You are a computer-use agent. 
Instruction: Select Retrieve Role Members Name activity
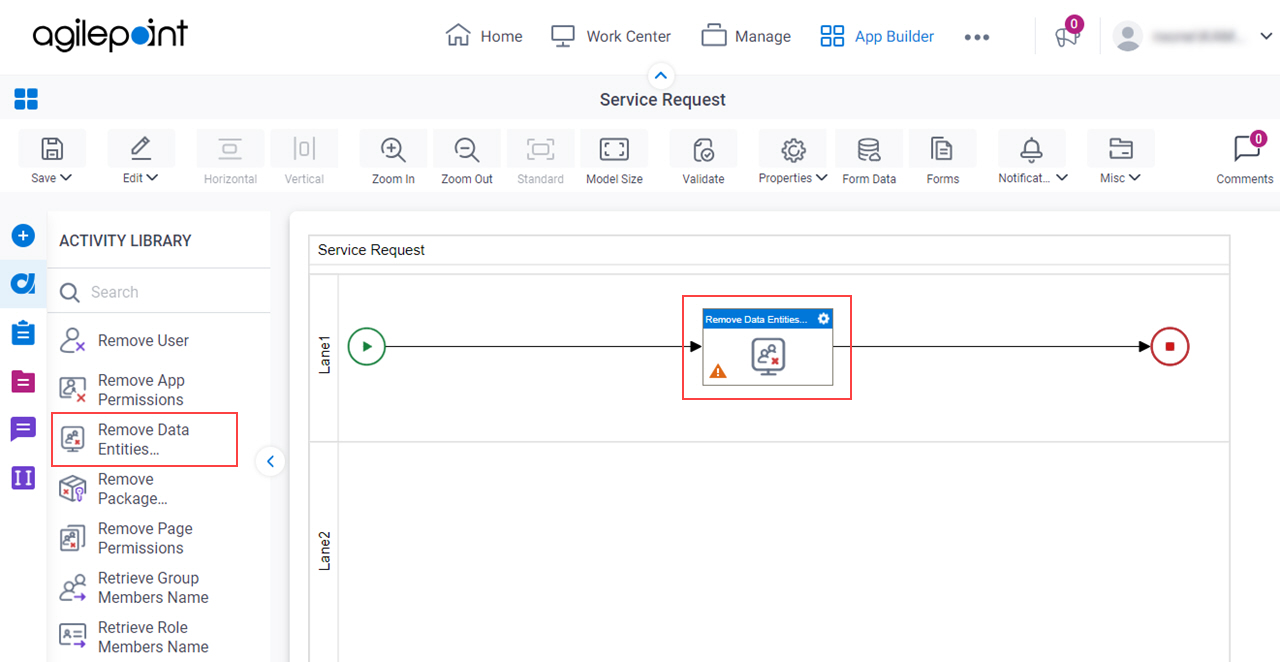coord(134,637)
